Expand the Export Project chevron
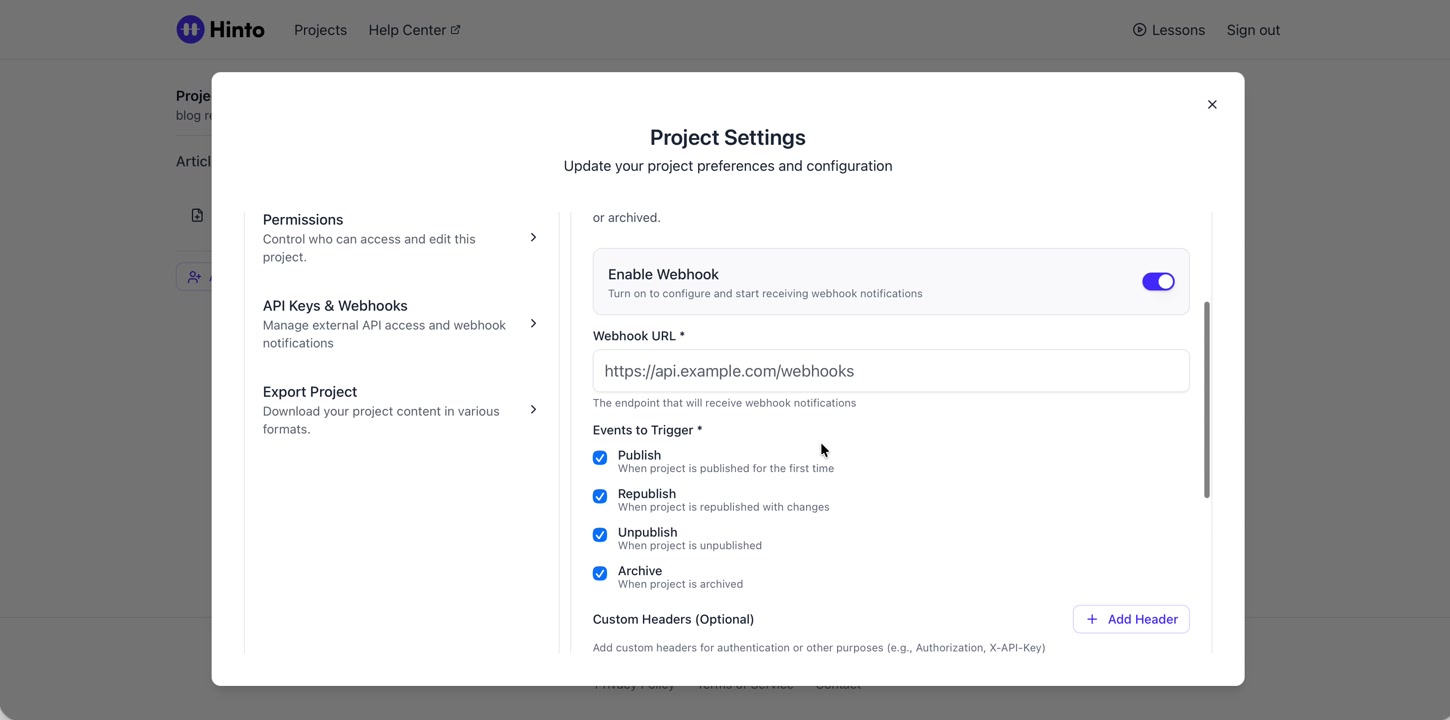This screenshot has height=720, width=1450. tap(533, 410)
